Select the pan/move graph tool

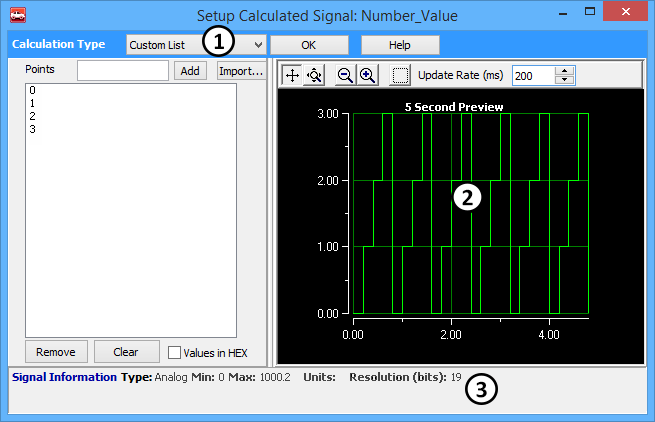click(x=292, y=75)
